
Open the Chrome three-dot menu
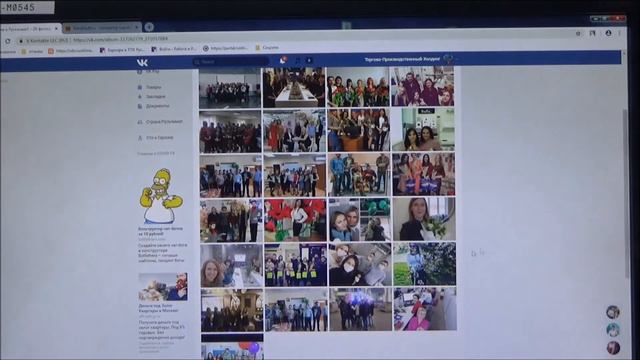pyautogui.click(x=619, y=33)
